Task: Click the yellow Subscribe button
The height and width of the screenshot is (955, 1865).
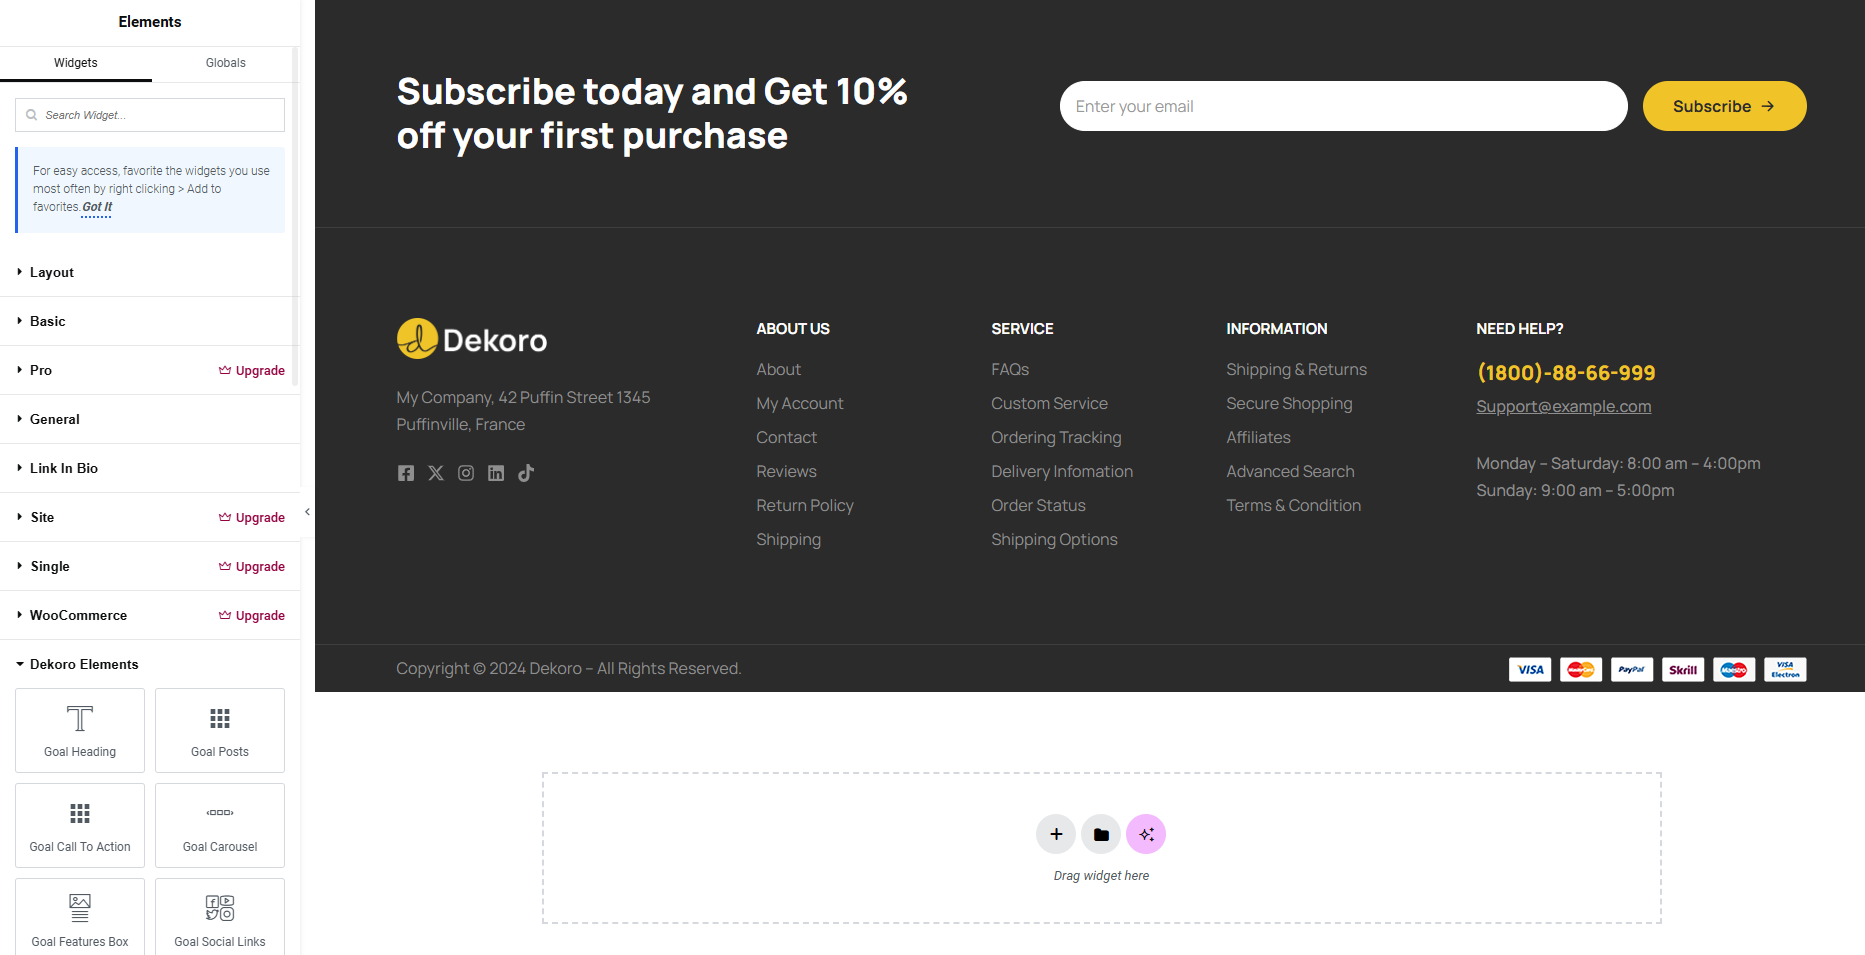Action: pyautogui.click(x=1724, y=106)
